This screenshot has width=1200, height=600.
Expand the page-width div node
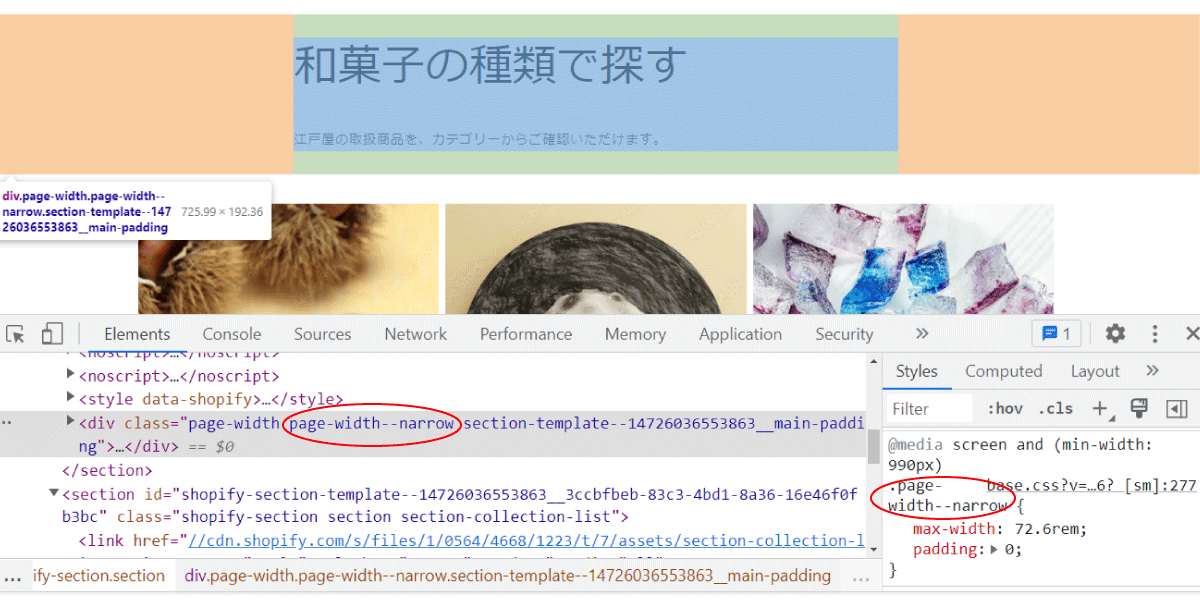pyautogui.click(x=71, y=422)
